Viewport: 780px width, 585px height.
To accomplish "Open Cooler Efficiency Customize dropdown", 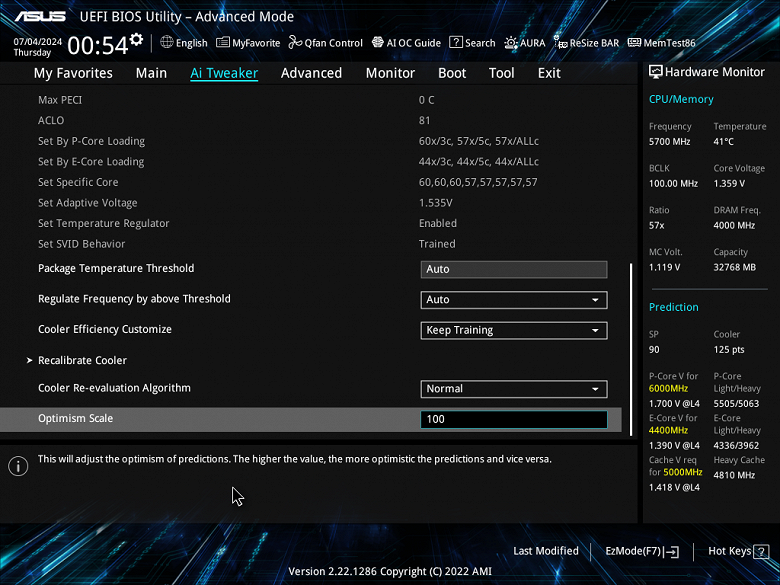I will [514, 330].
